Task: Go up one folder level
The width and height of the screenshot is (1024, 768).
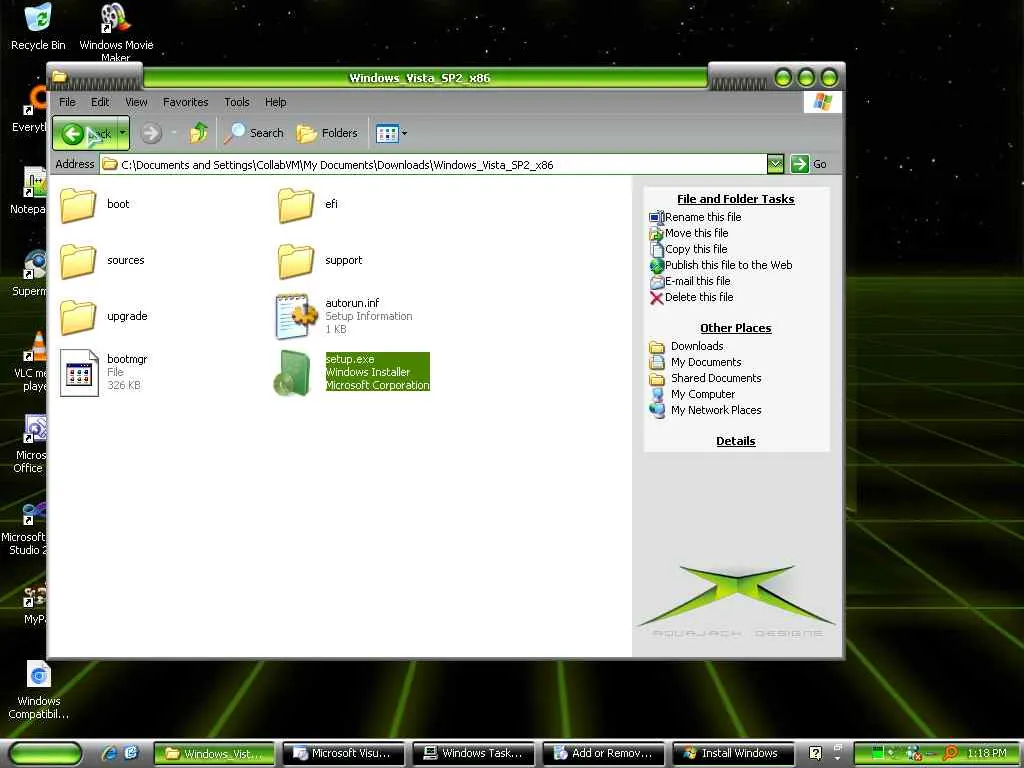Action: pos(199,133)
